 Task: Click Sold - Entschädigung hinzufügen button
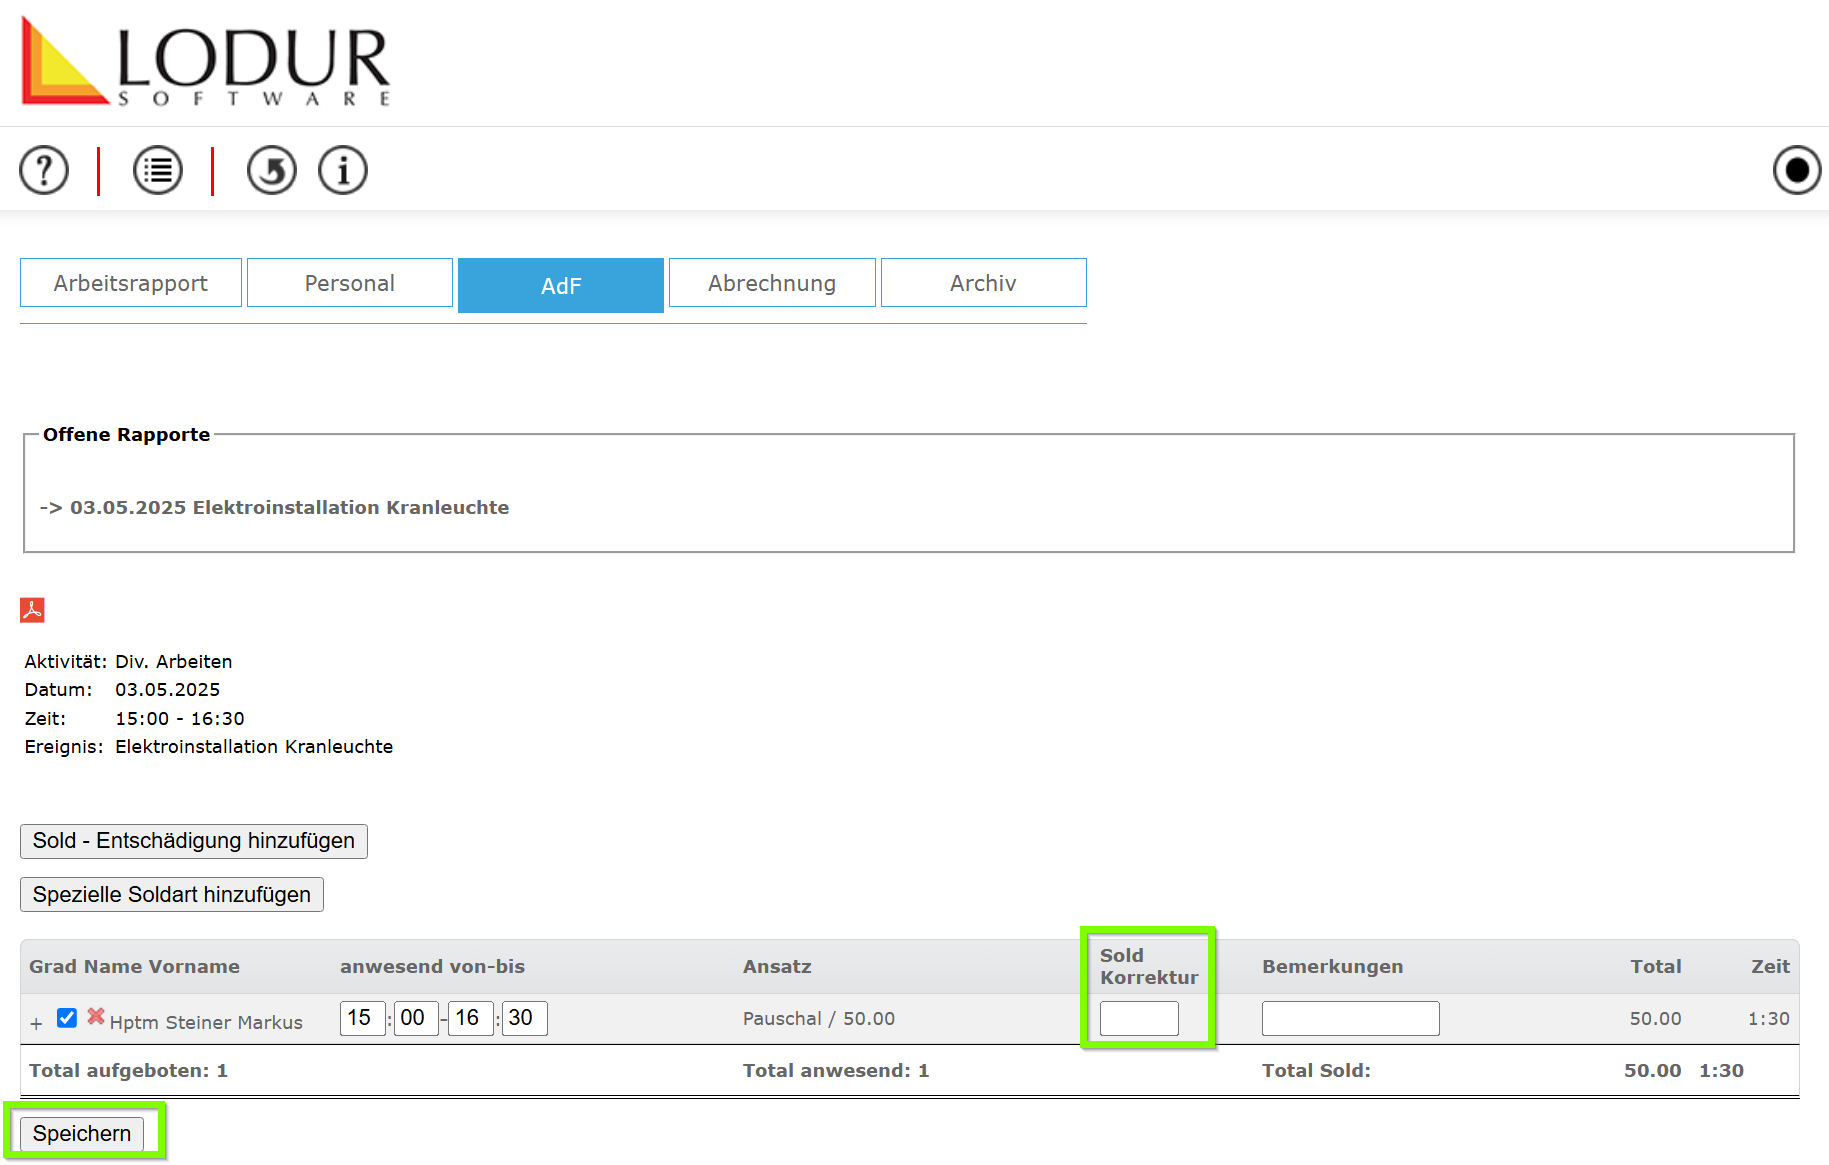click(194, 841)
